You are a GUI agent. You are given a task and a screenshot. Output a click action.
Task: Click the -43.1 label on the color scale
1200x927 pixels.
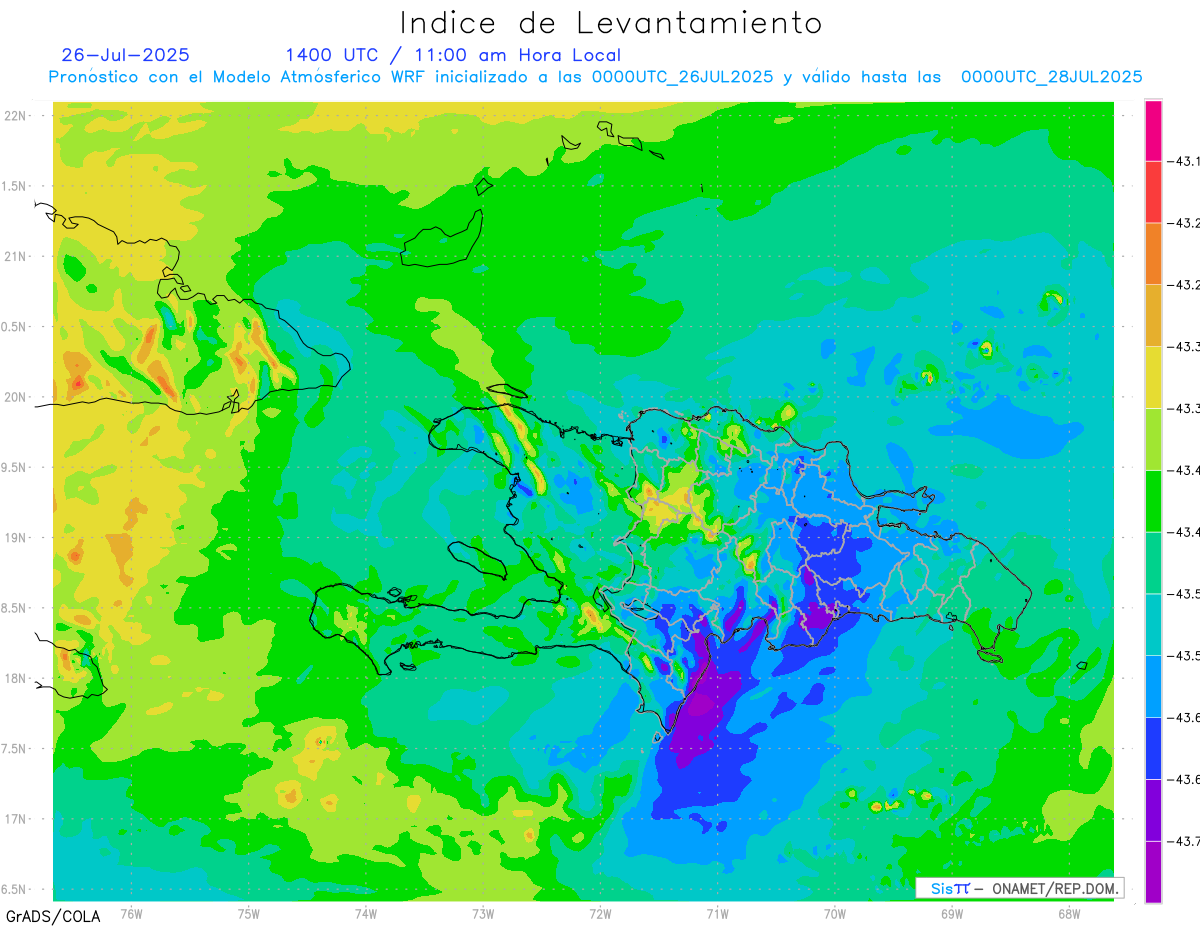pyautogui.click(x=1184, y=161)
